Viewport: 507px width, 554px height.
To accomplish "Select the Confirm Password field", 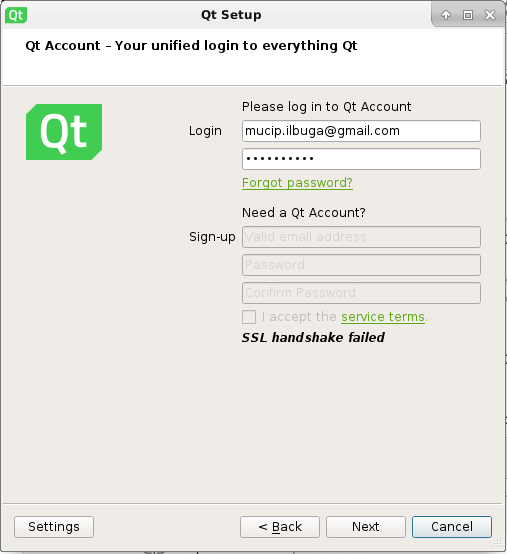I will 361,293.
